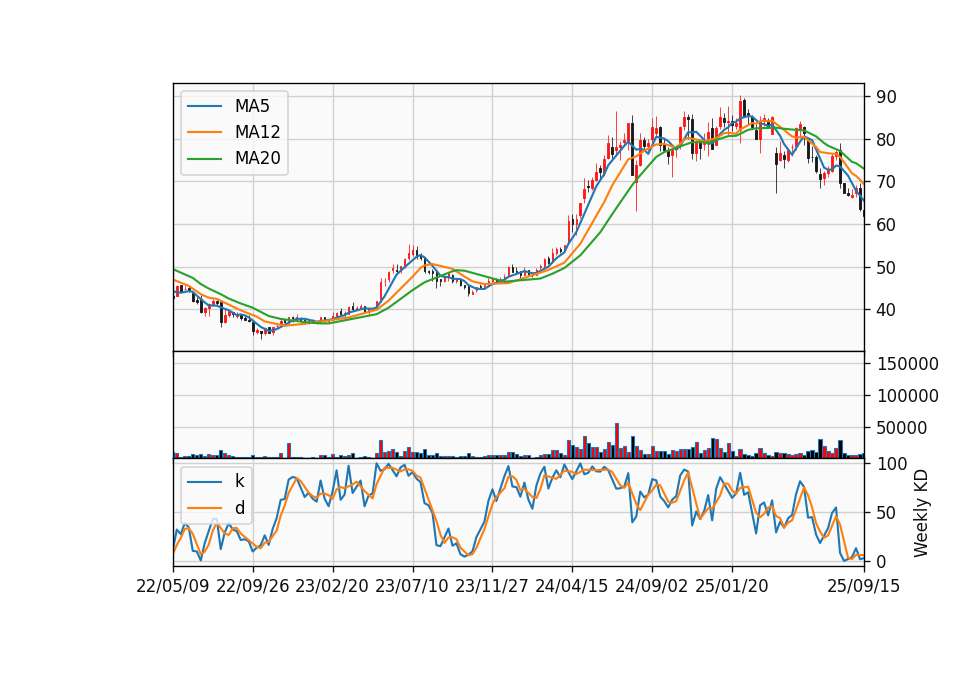This screenshot has width=960, height=690.
Task: Click the KD axis label 100
Action: coord(892,464)
